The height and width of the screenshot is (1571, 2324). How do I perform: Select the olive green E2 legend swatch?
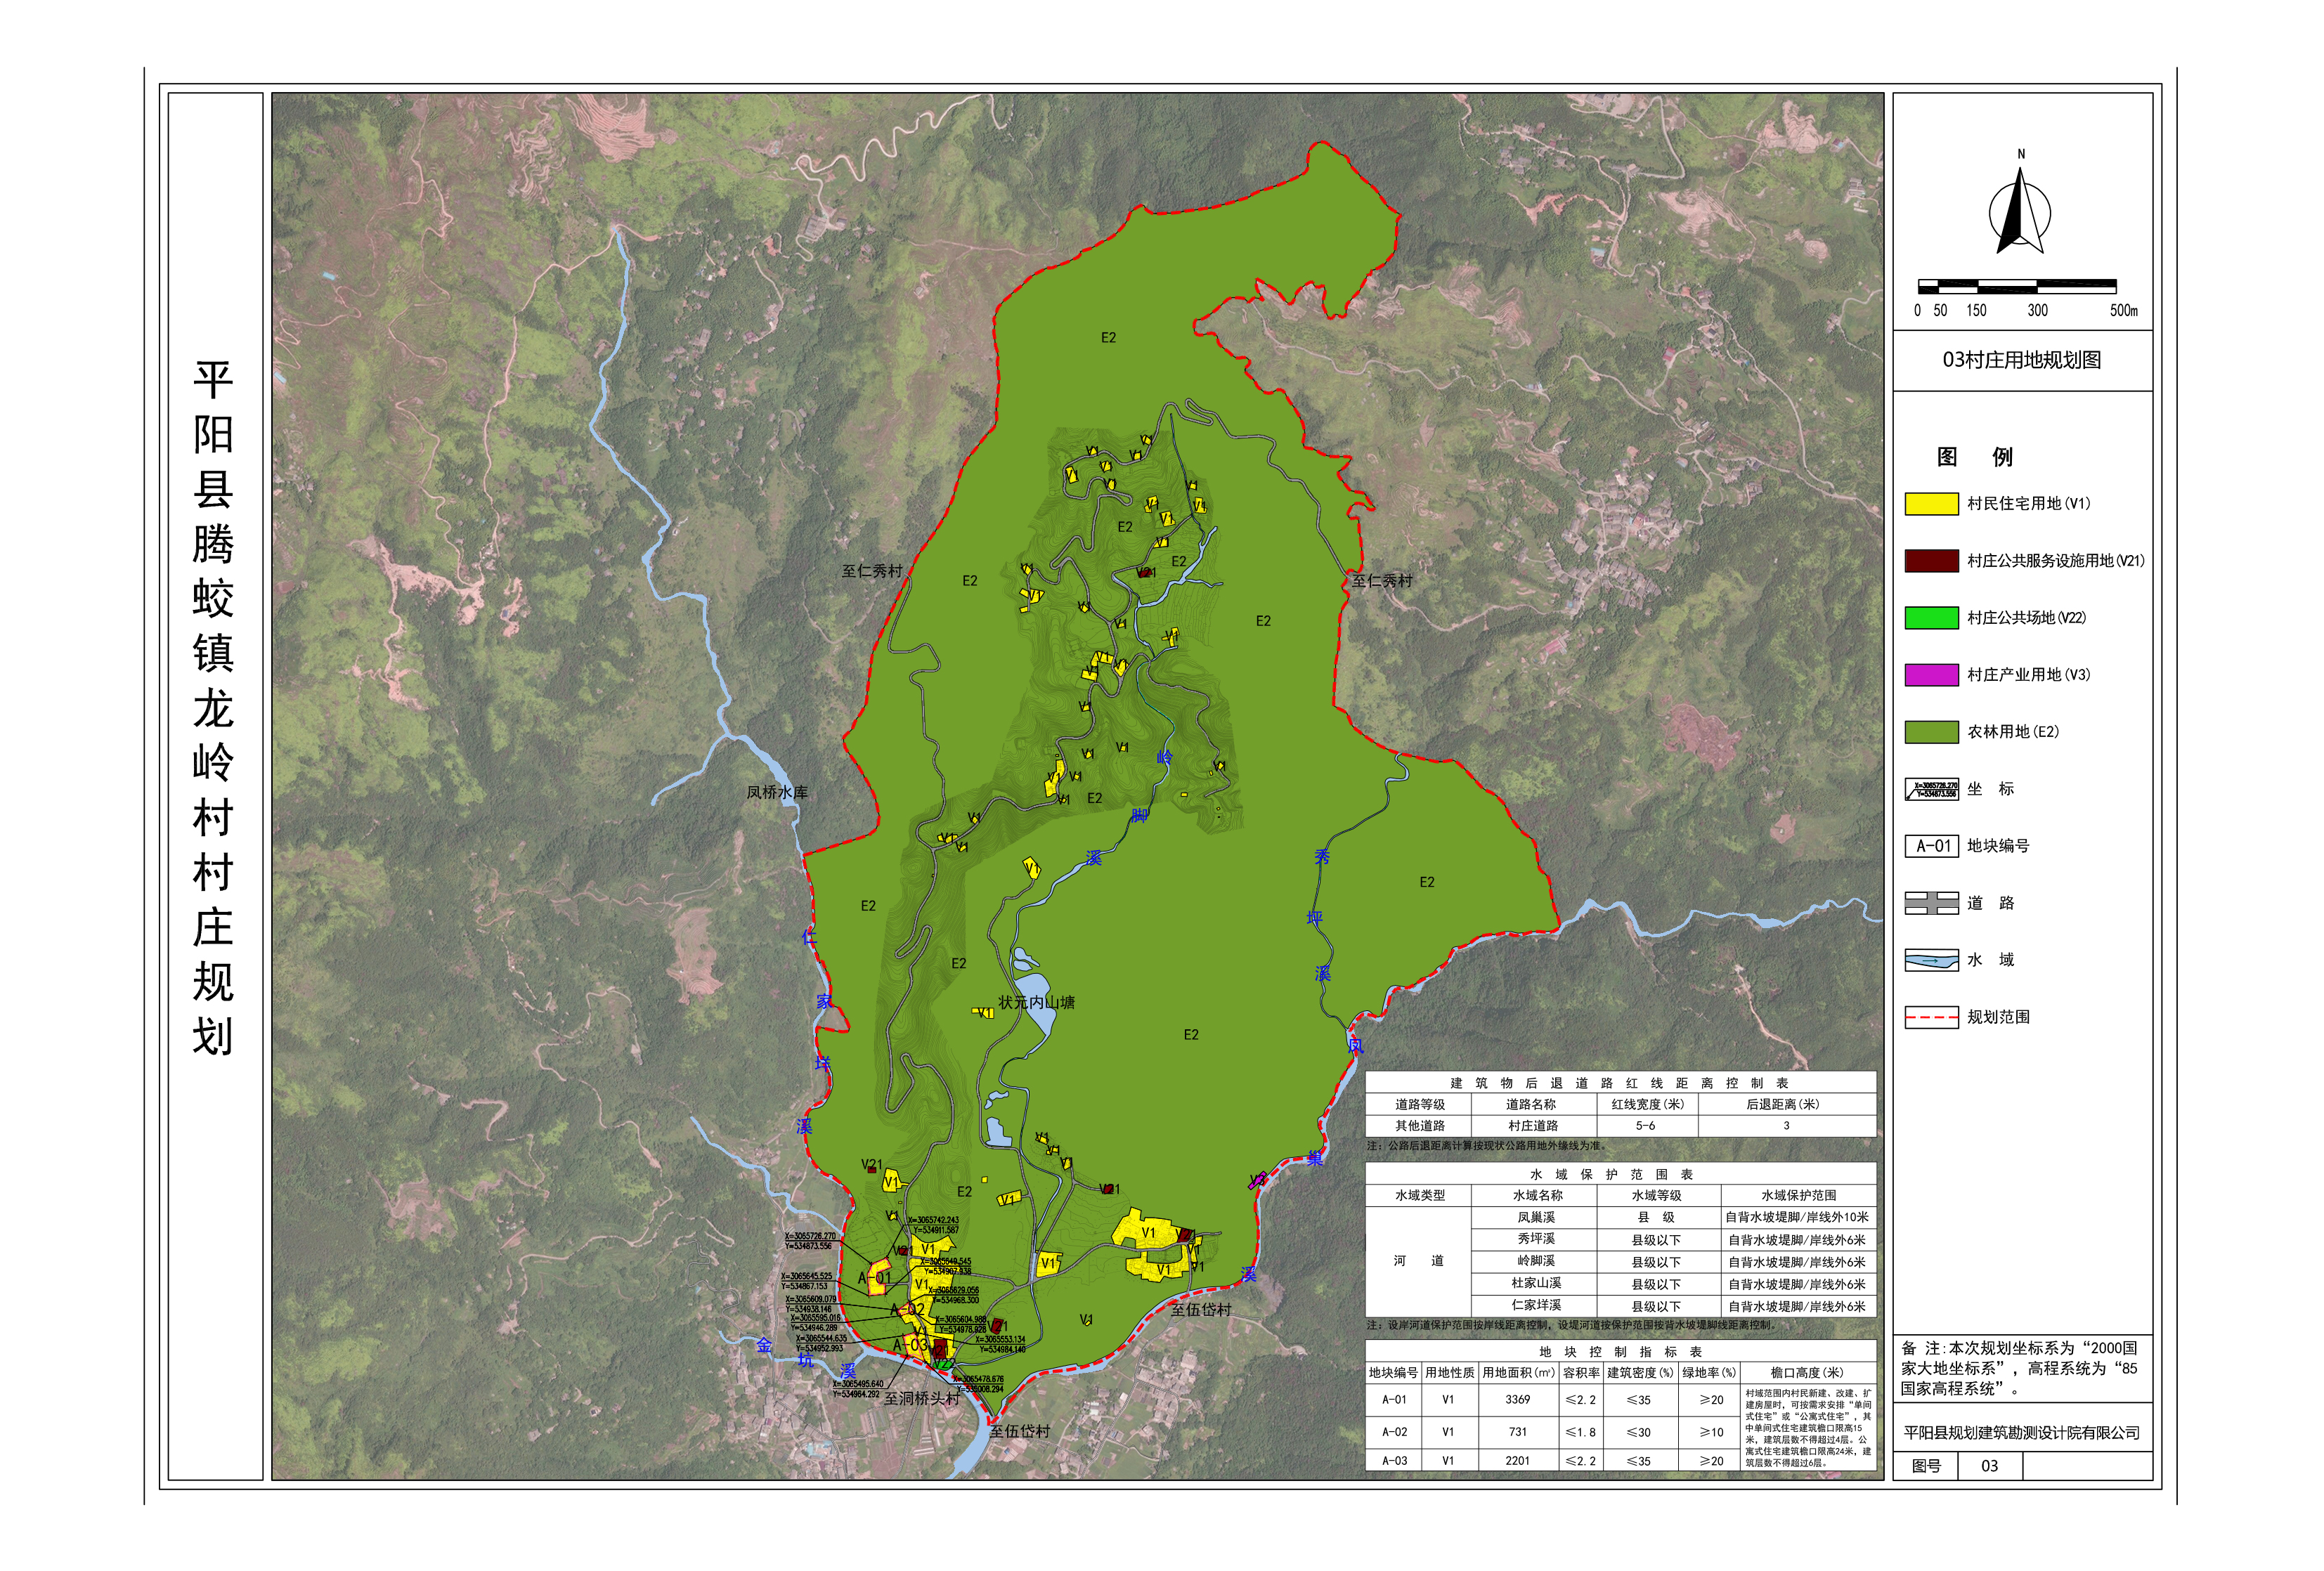[x=1931, y=731]
